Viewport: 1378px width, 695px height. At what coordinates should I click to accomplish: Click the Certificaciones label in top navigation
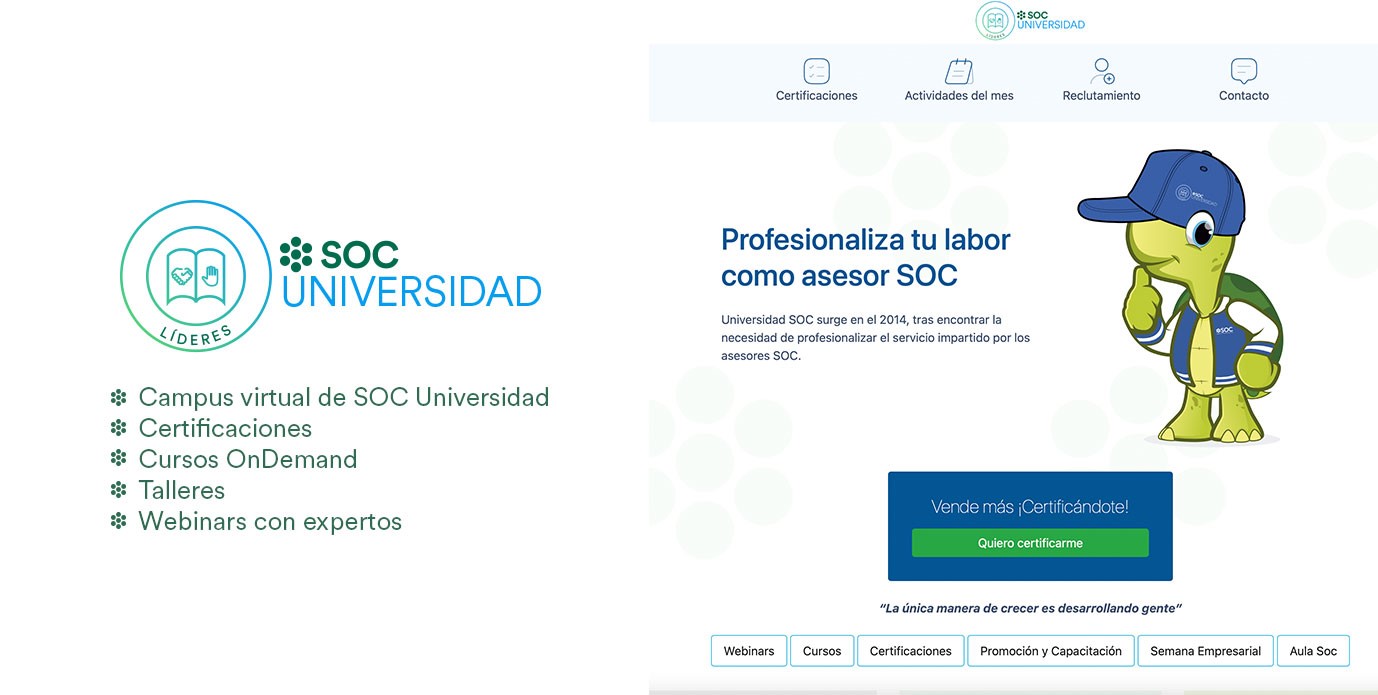point(816,96)
